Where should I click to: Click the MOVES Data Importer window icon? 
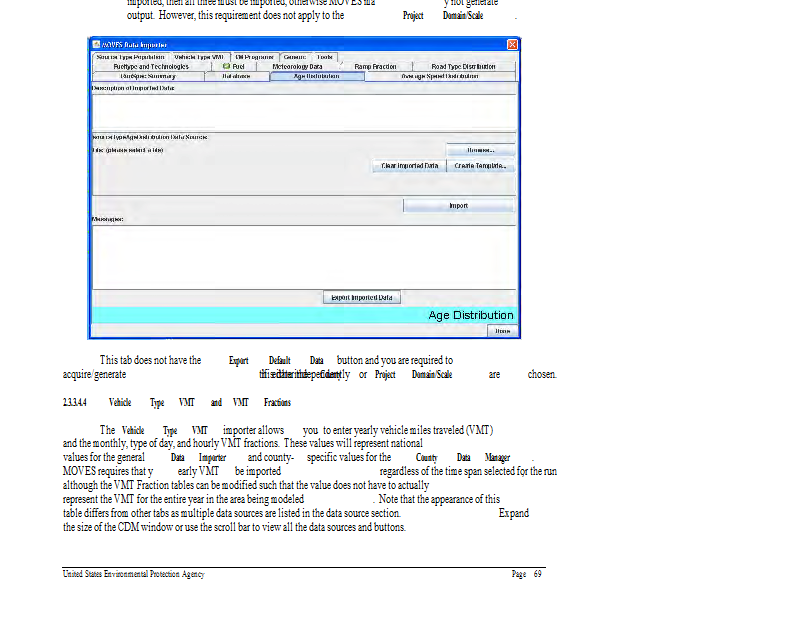pos(96,45)
